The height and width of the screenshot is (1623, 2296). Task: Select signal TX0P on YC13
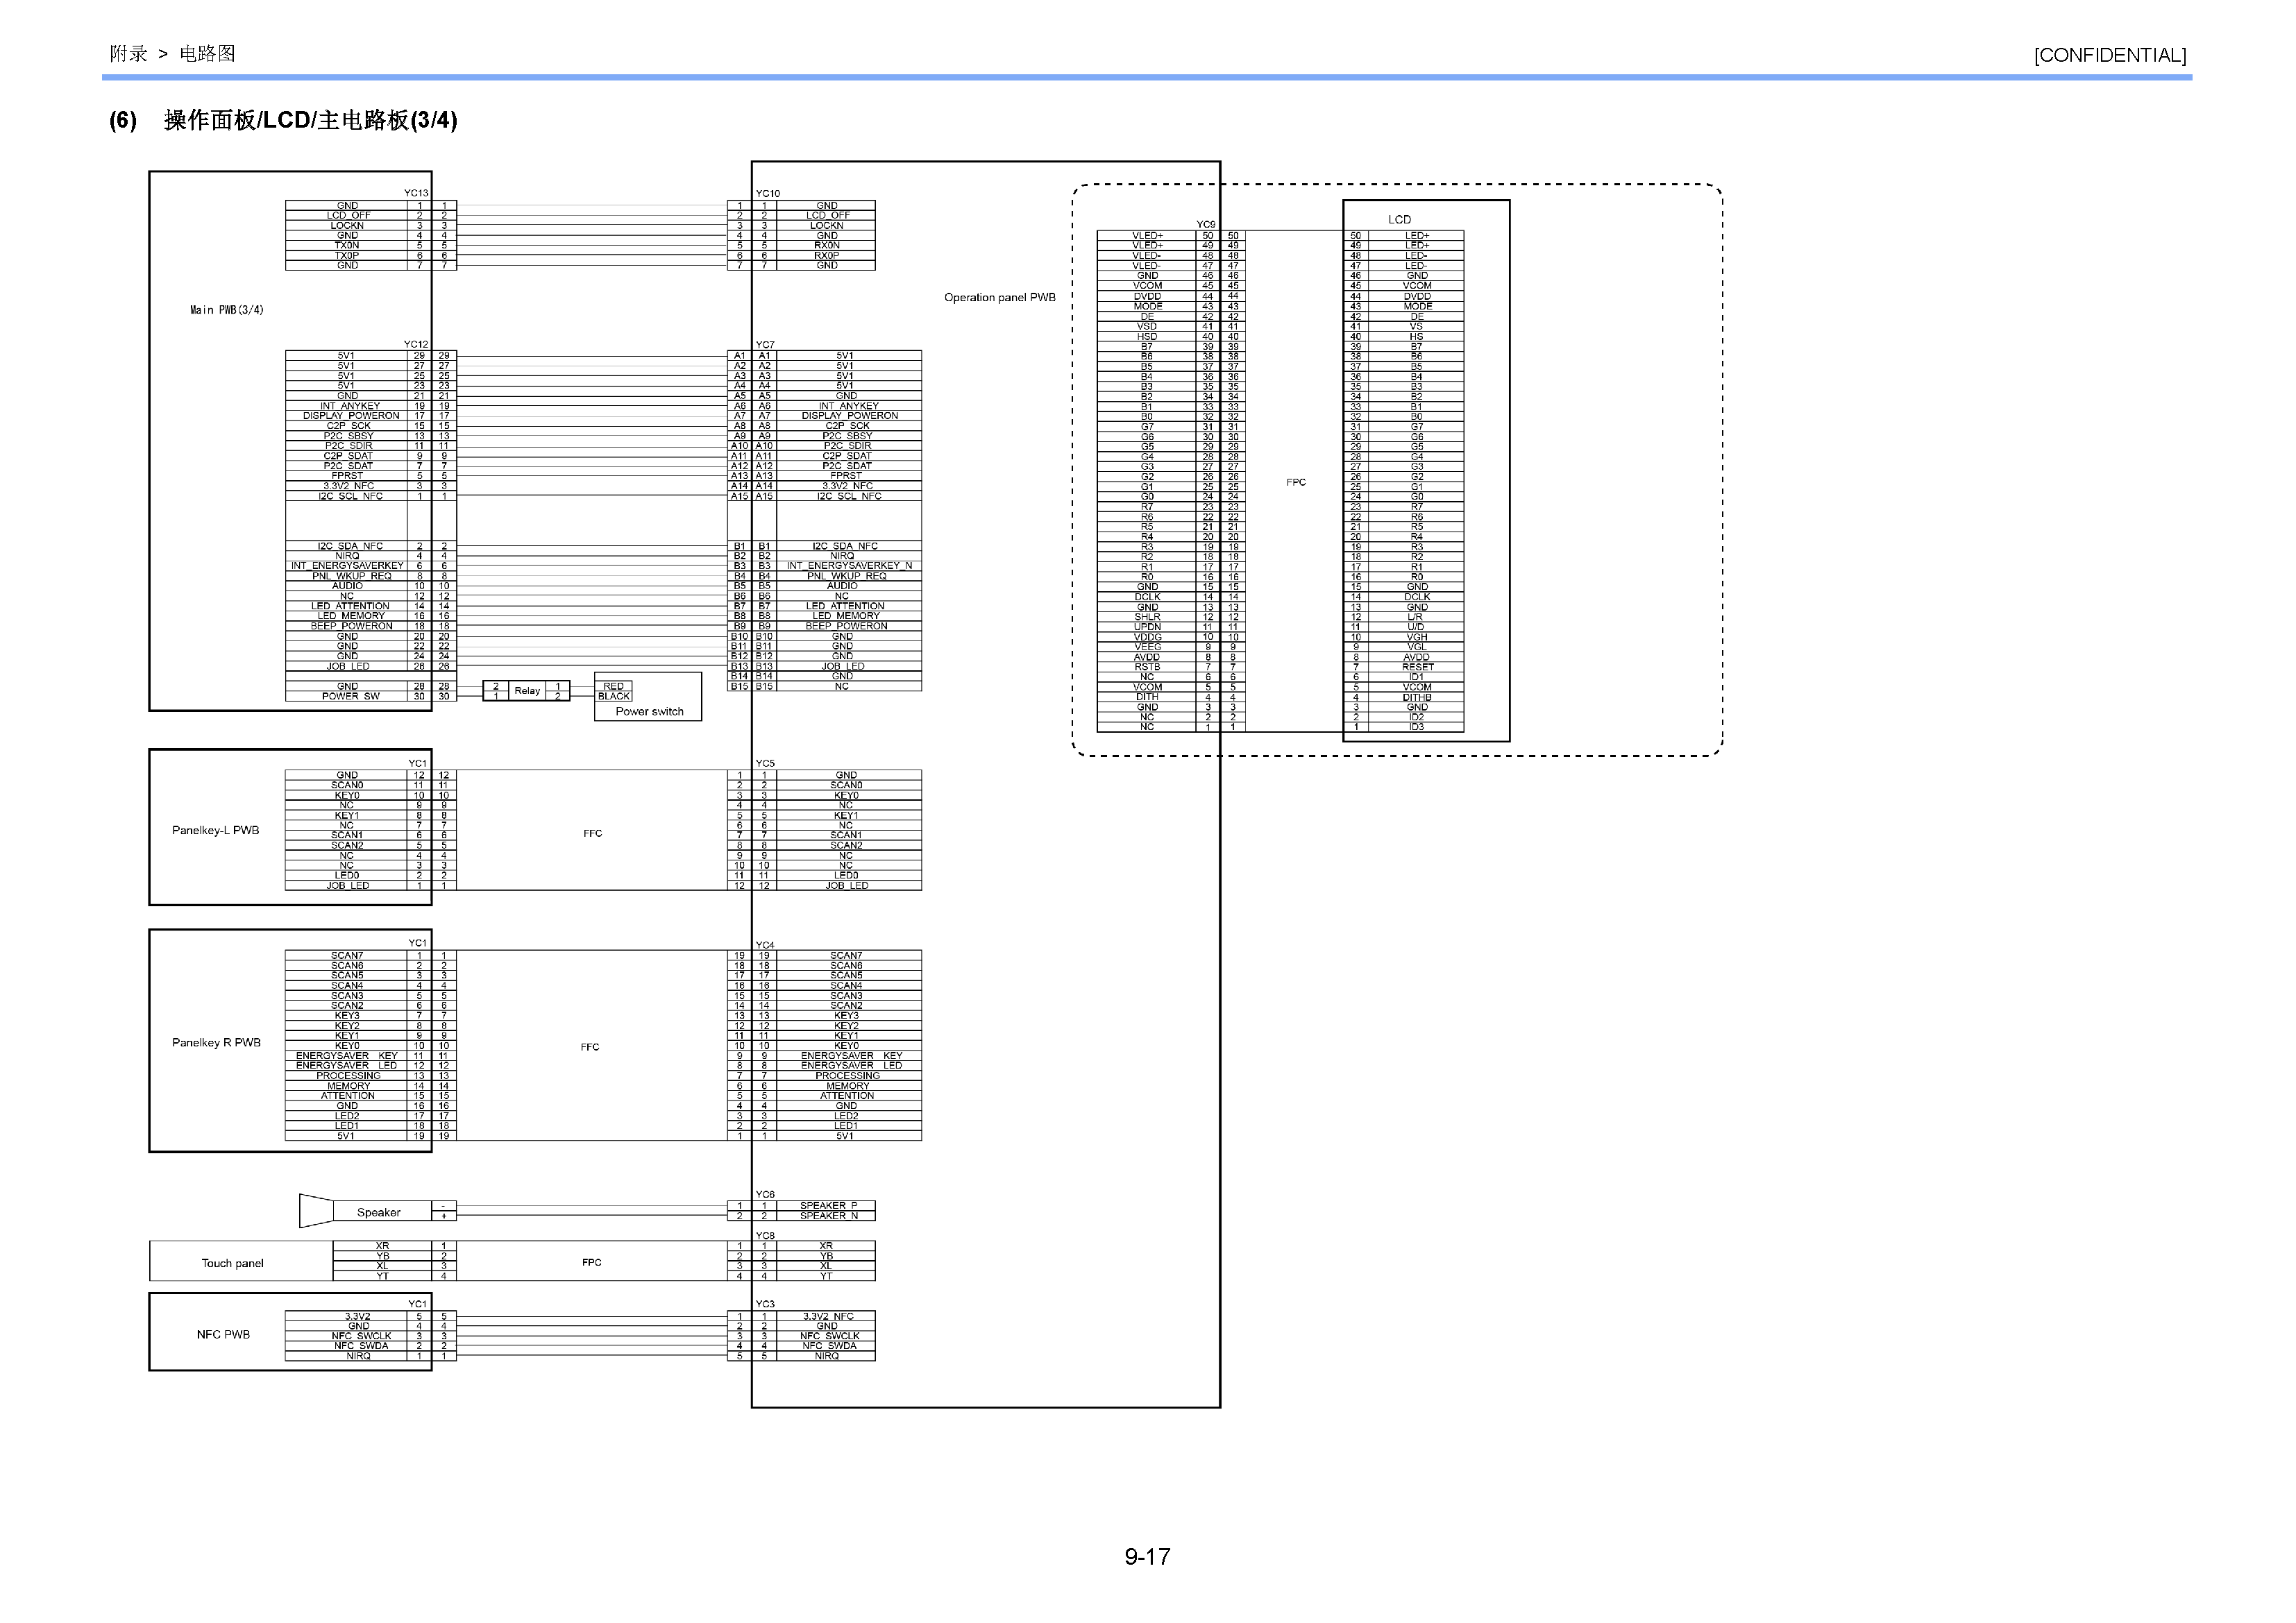pyautogui.click(x=347, y=255)
